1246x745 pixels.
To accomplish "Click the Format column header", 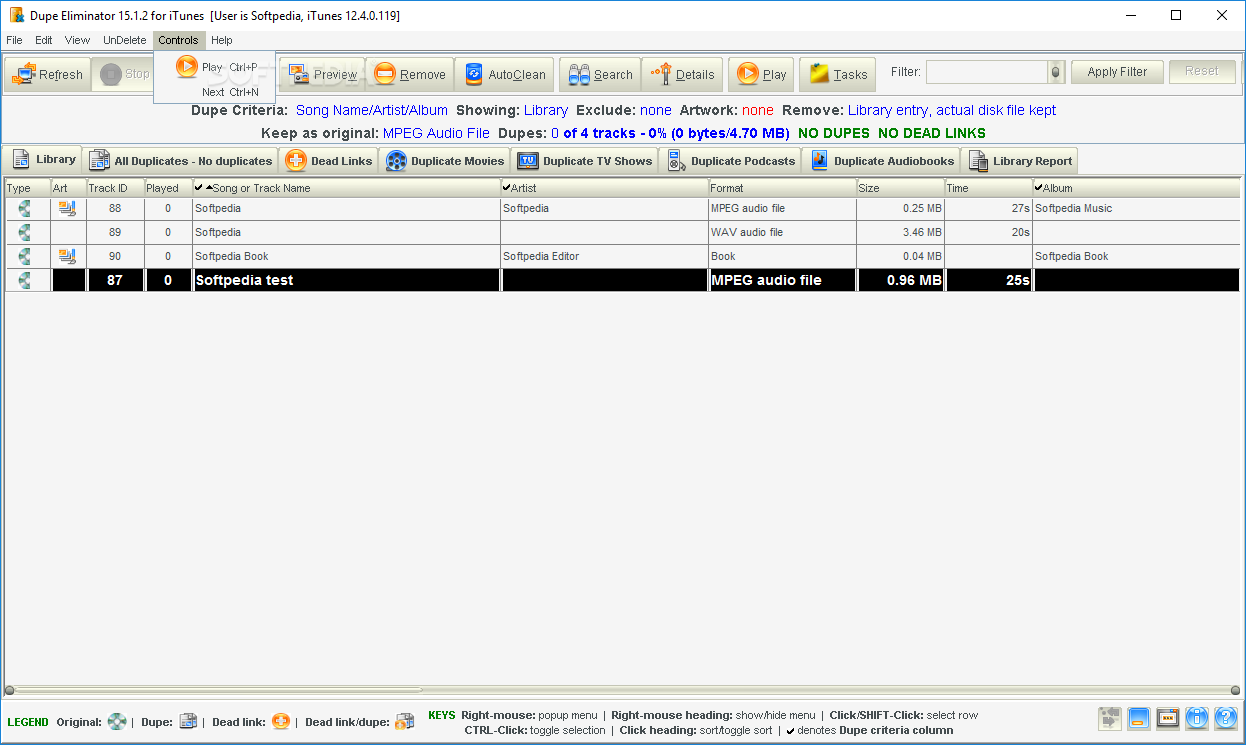I will (x=782, y=188).
